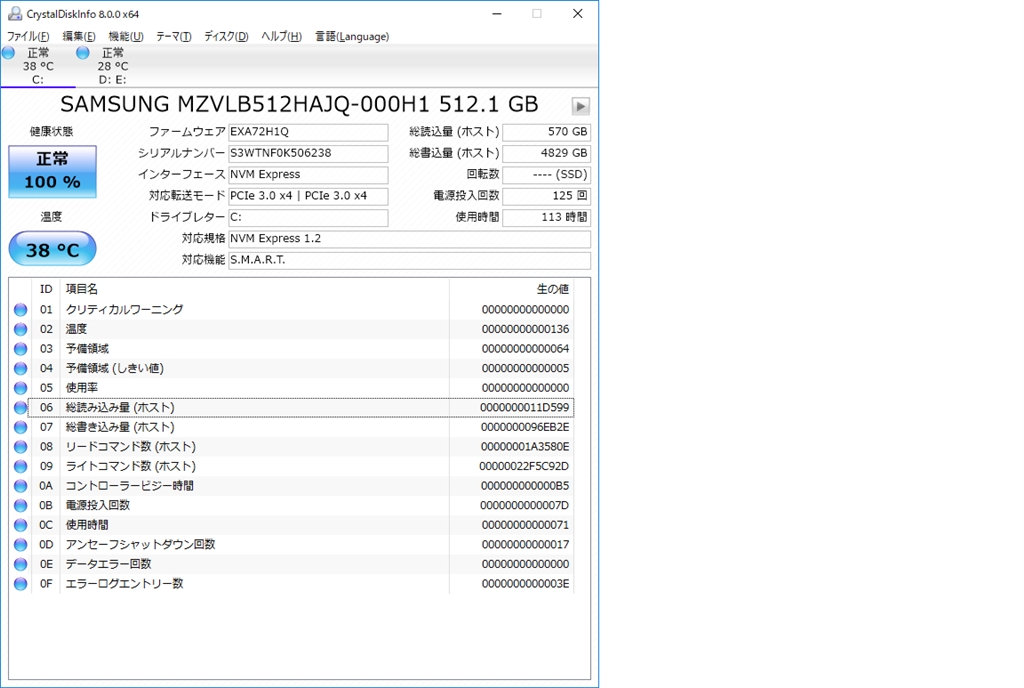
Task: Click the status dot for 総書き込み量 (ホスト) row
Action: click(21, 428)
